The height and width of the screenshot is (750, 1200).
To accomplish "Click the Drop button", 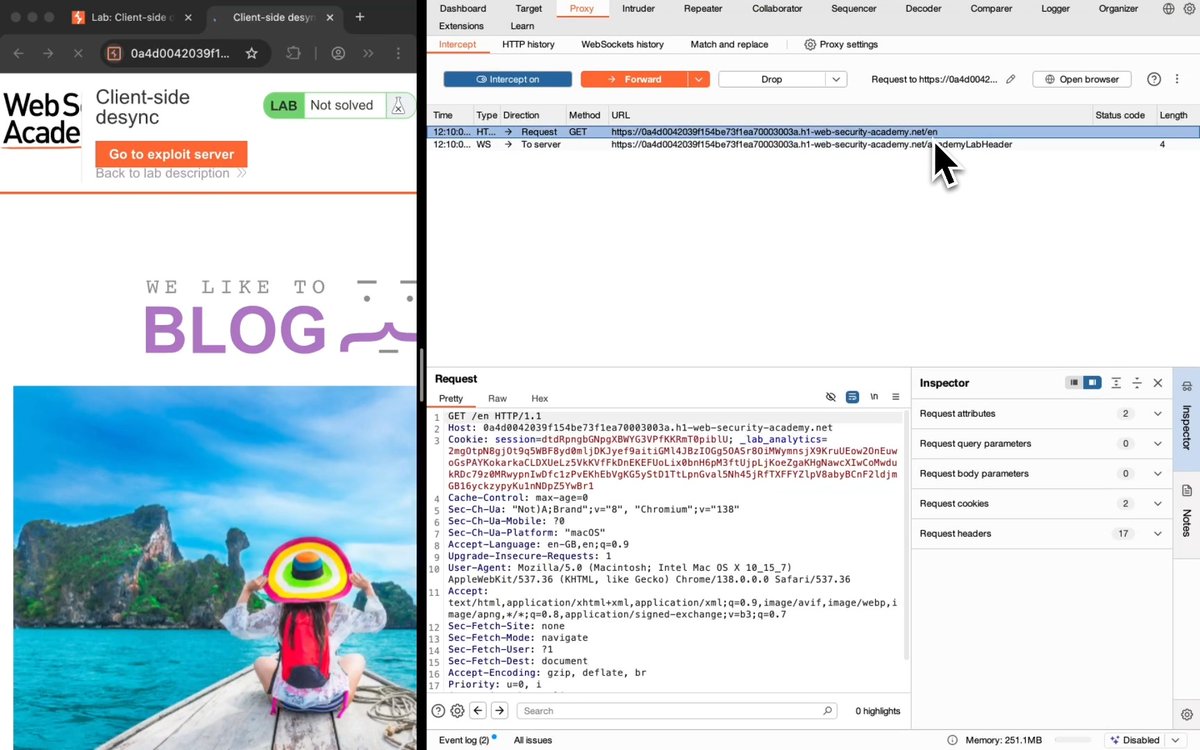I will pyautogui.click(x=772, y=79).
